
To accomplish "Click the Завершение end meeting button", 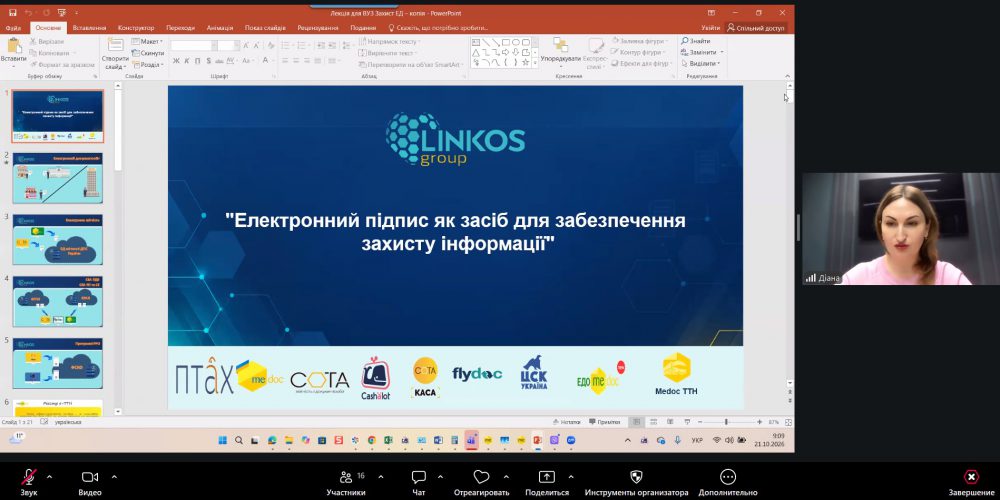I will (x=971, y=483).
